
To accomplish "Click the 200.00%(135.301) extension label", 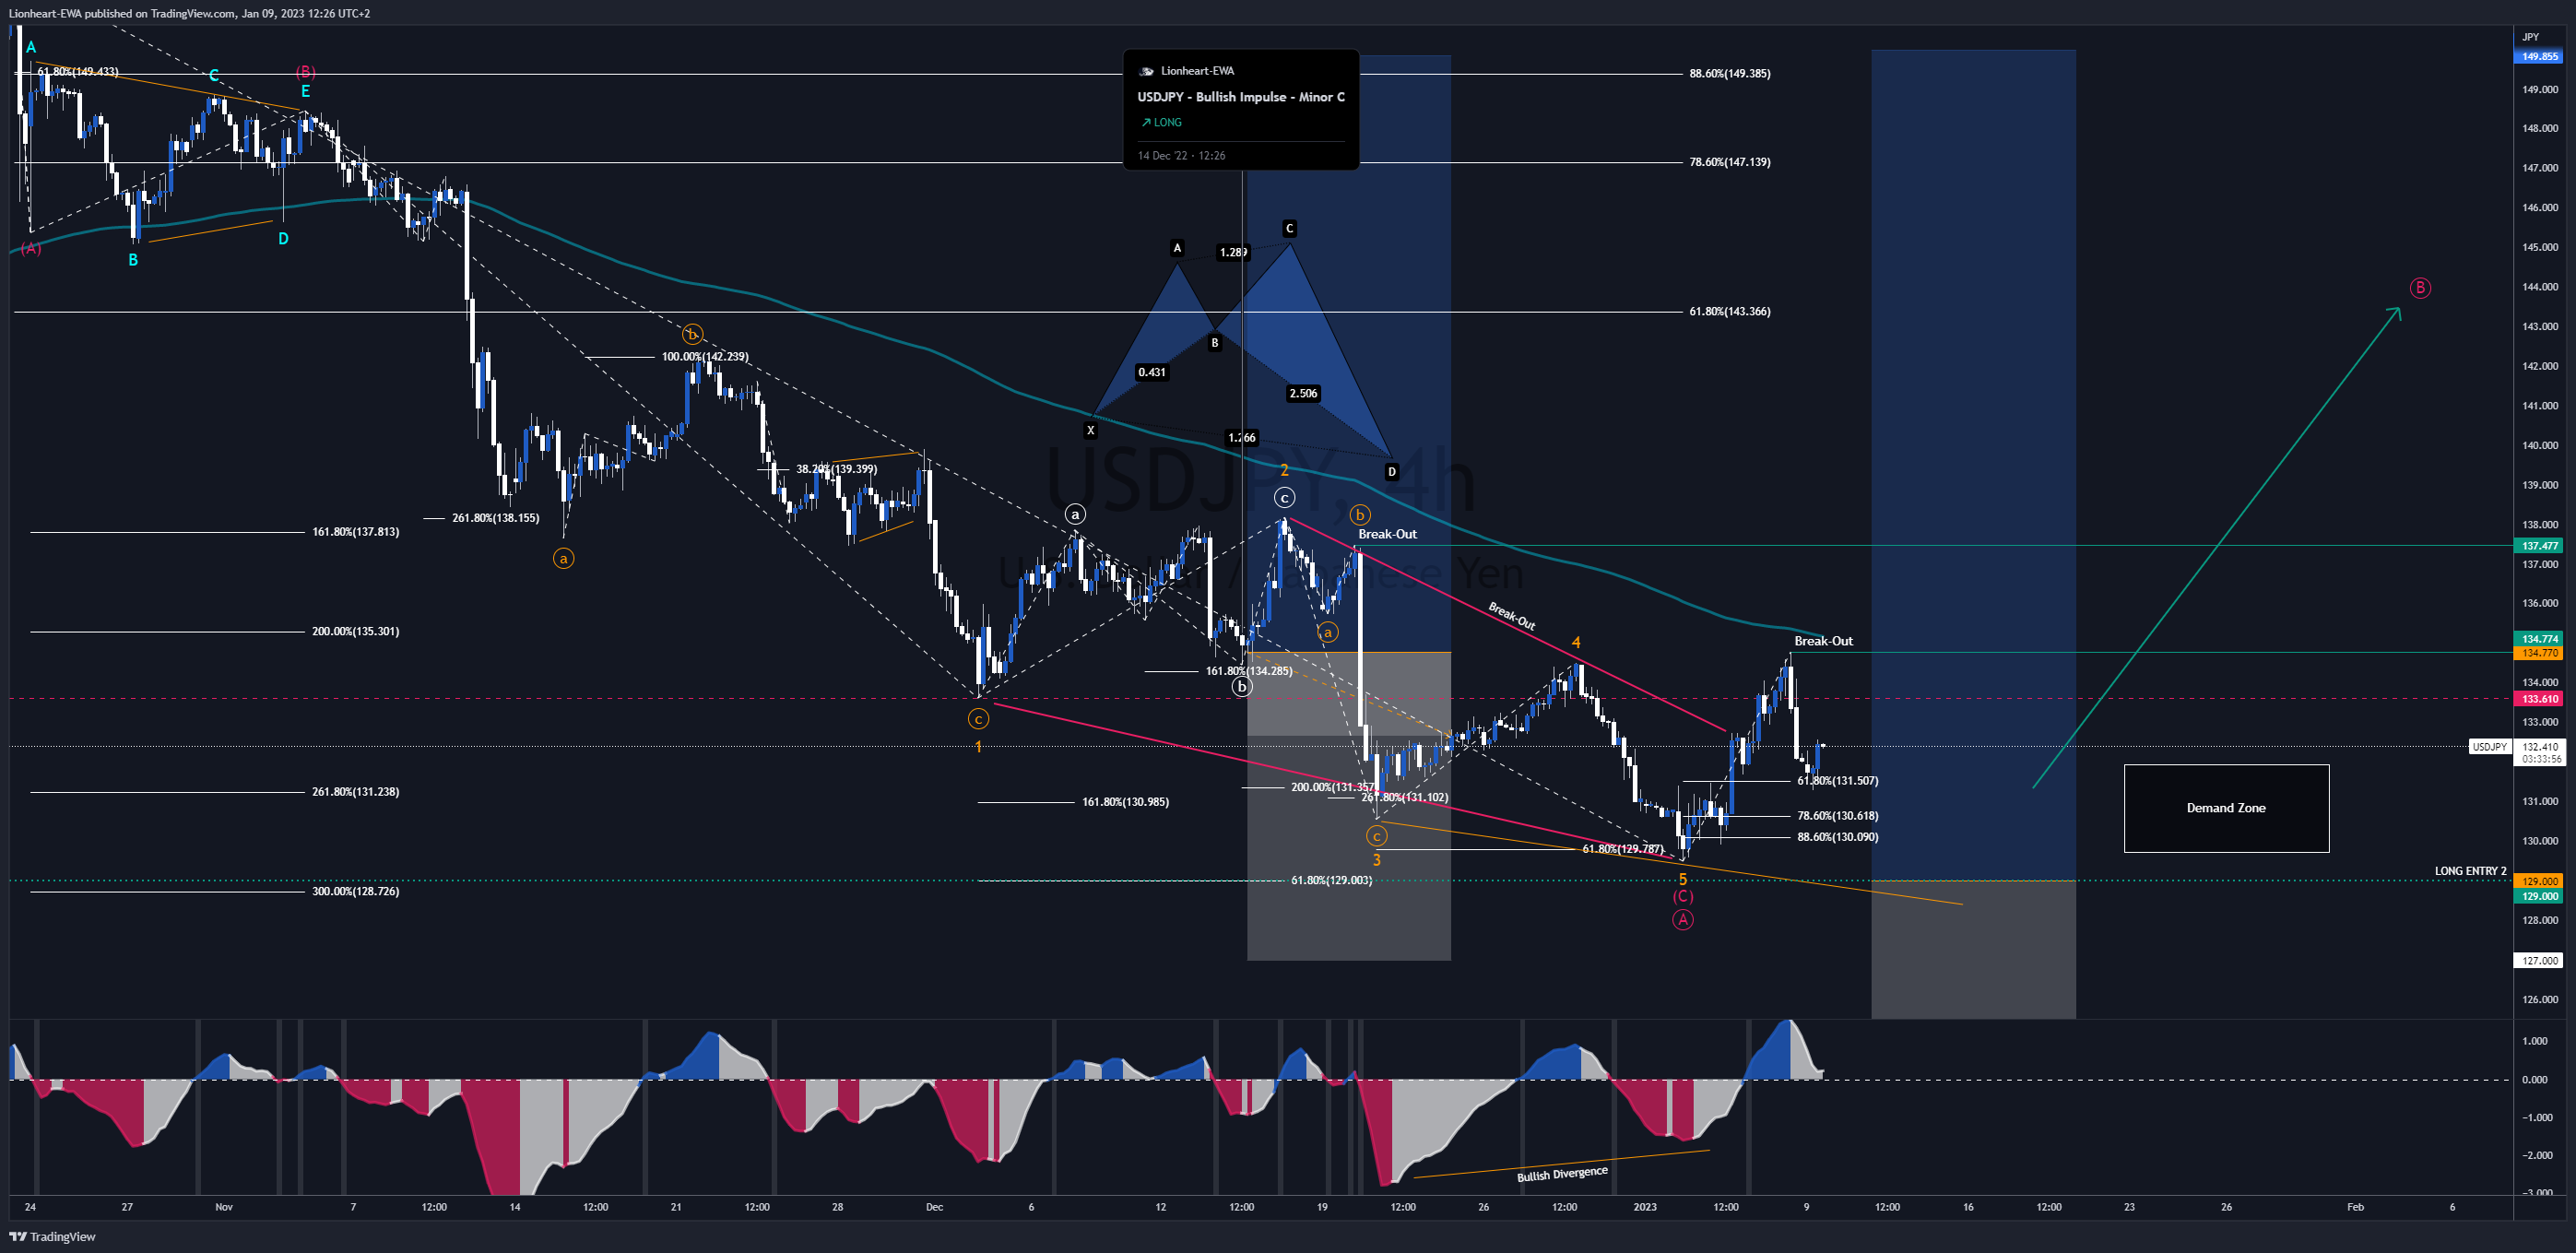I will [355, 631].
